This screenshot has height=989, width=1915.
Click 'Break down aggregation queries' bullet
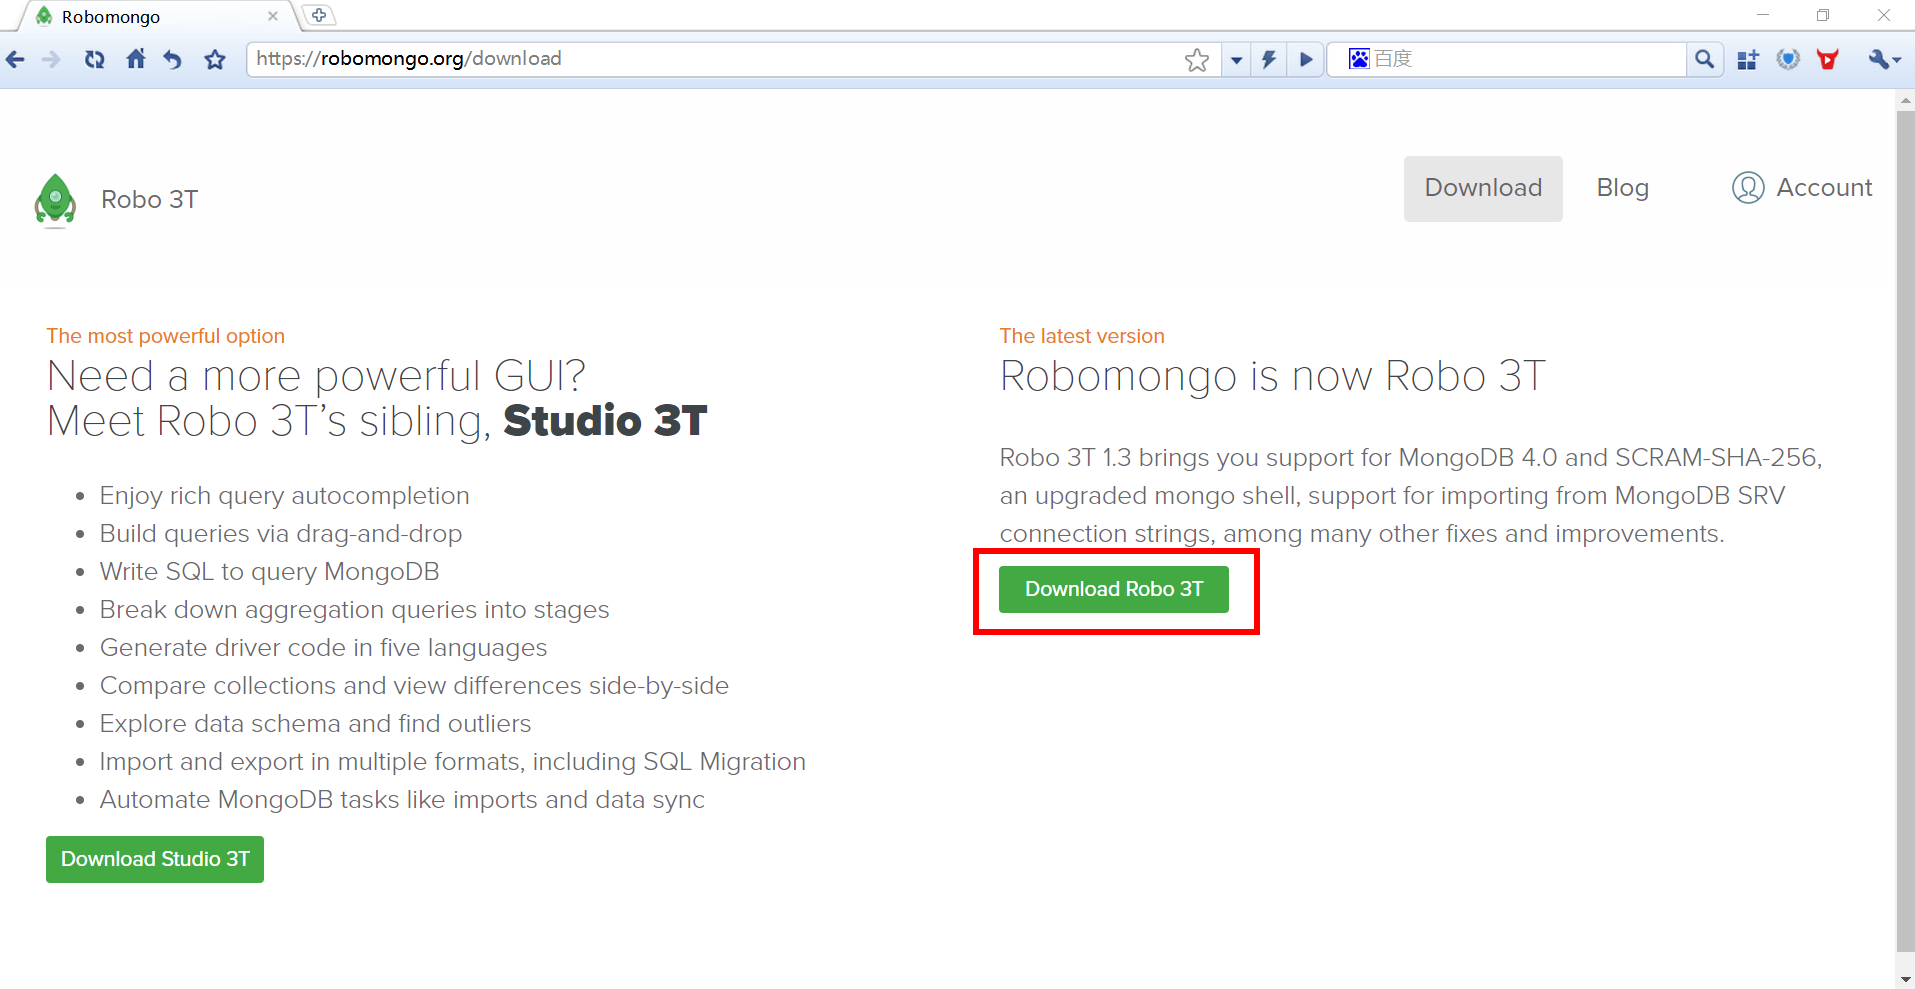pyautogui.click(x=354, y=610)
